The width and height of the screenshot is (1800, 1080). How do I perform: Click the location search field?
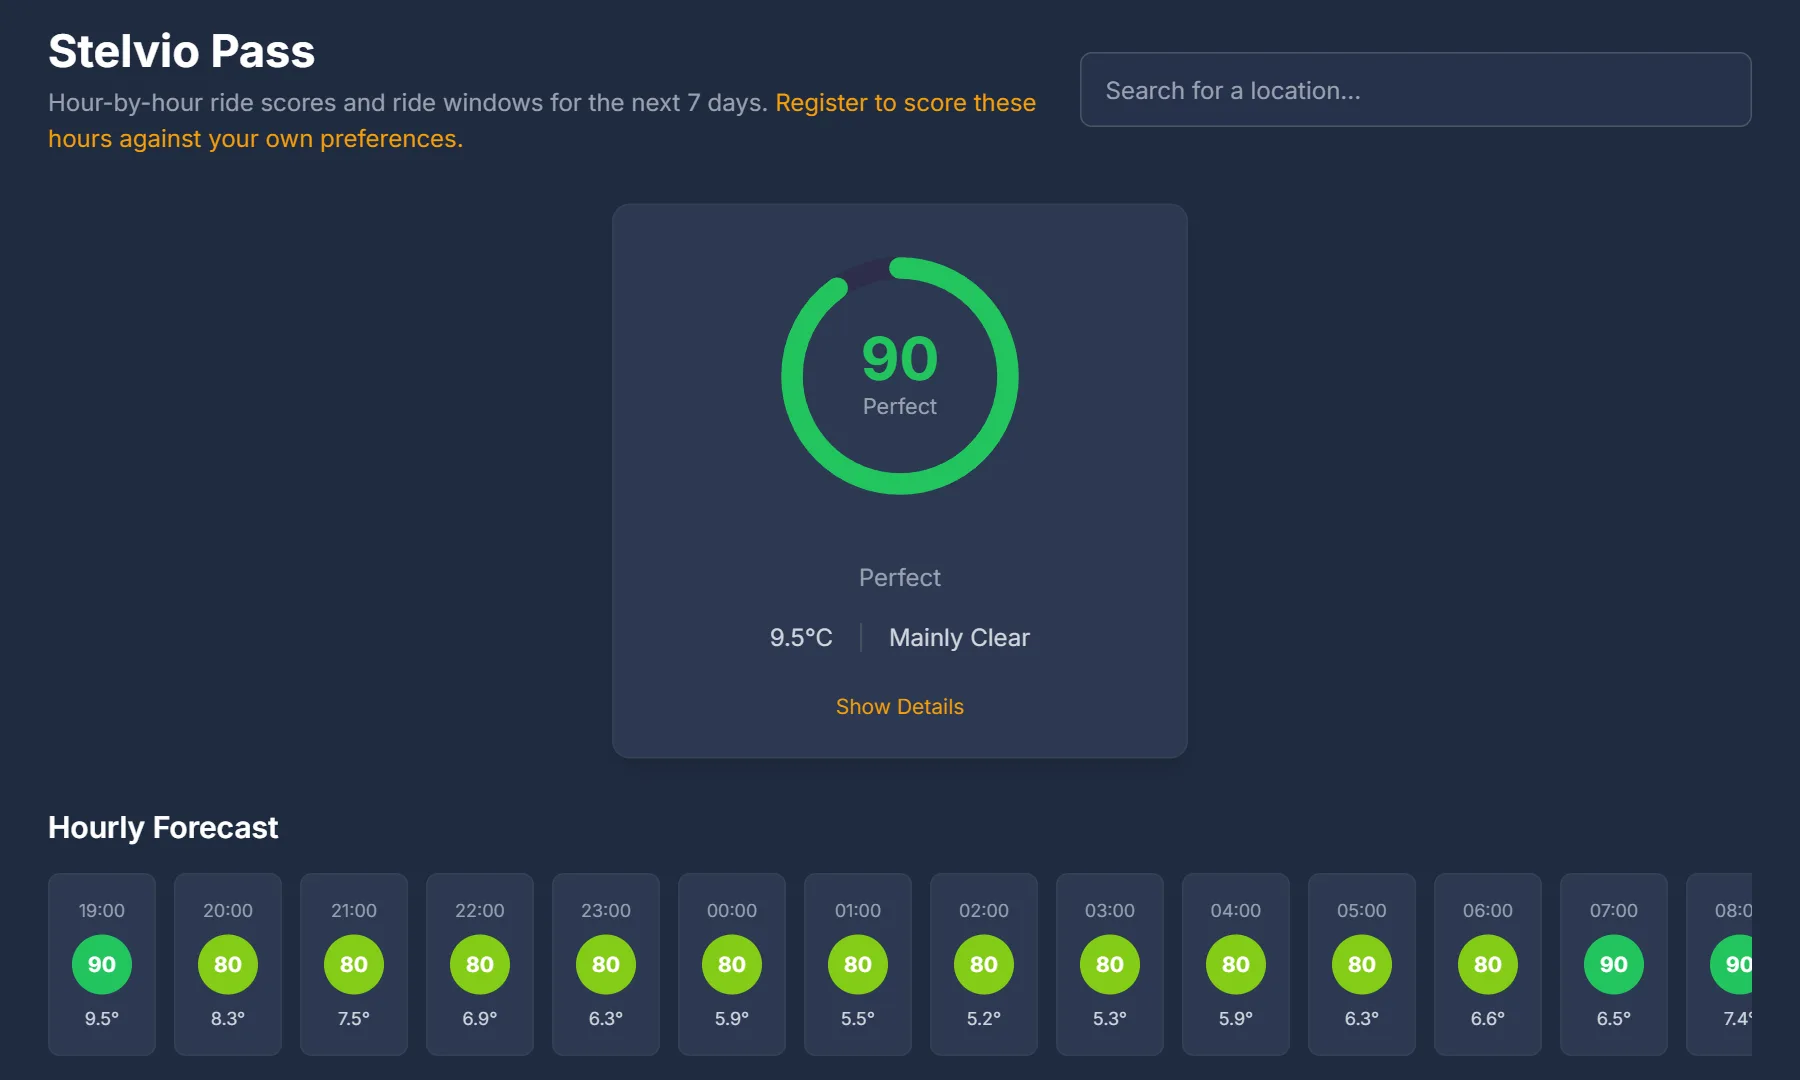[x=1415, y=90]
